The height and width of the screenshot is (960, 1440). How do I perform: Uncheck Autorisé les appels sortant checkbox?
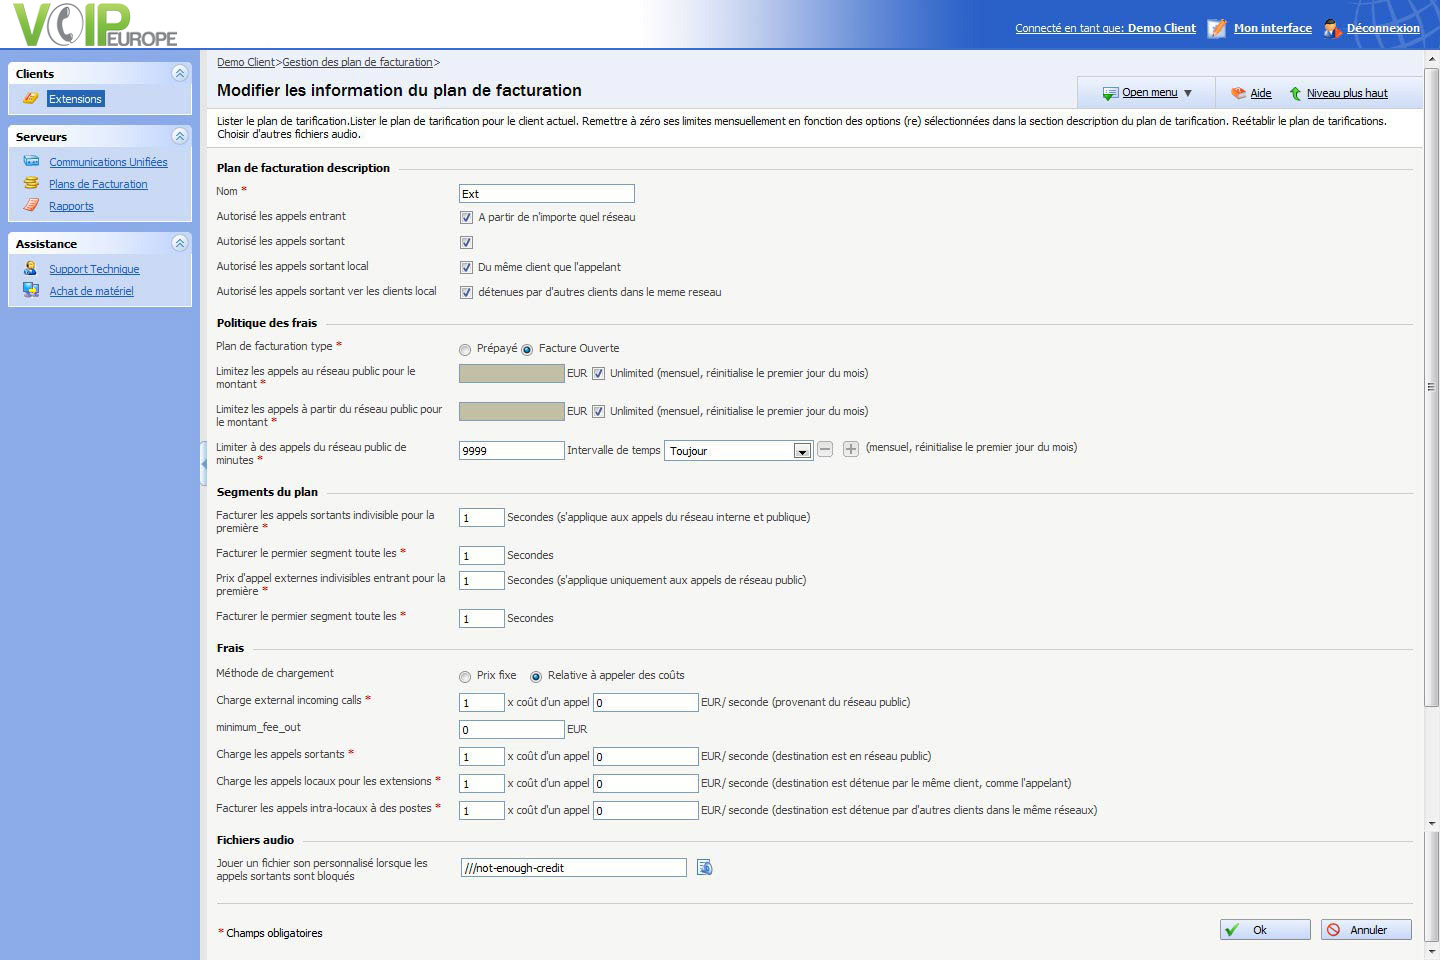(x=466, y=242)
